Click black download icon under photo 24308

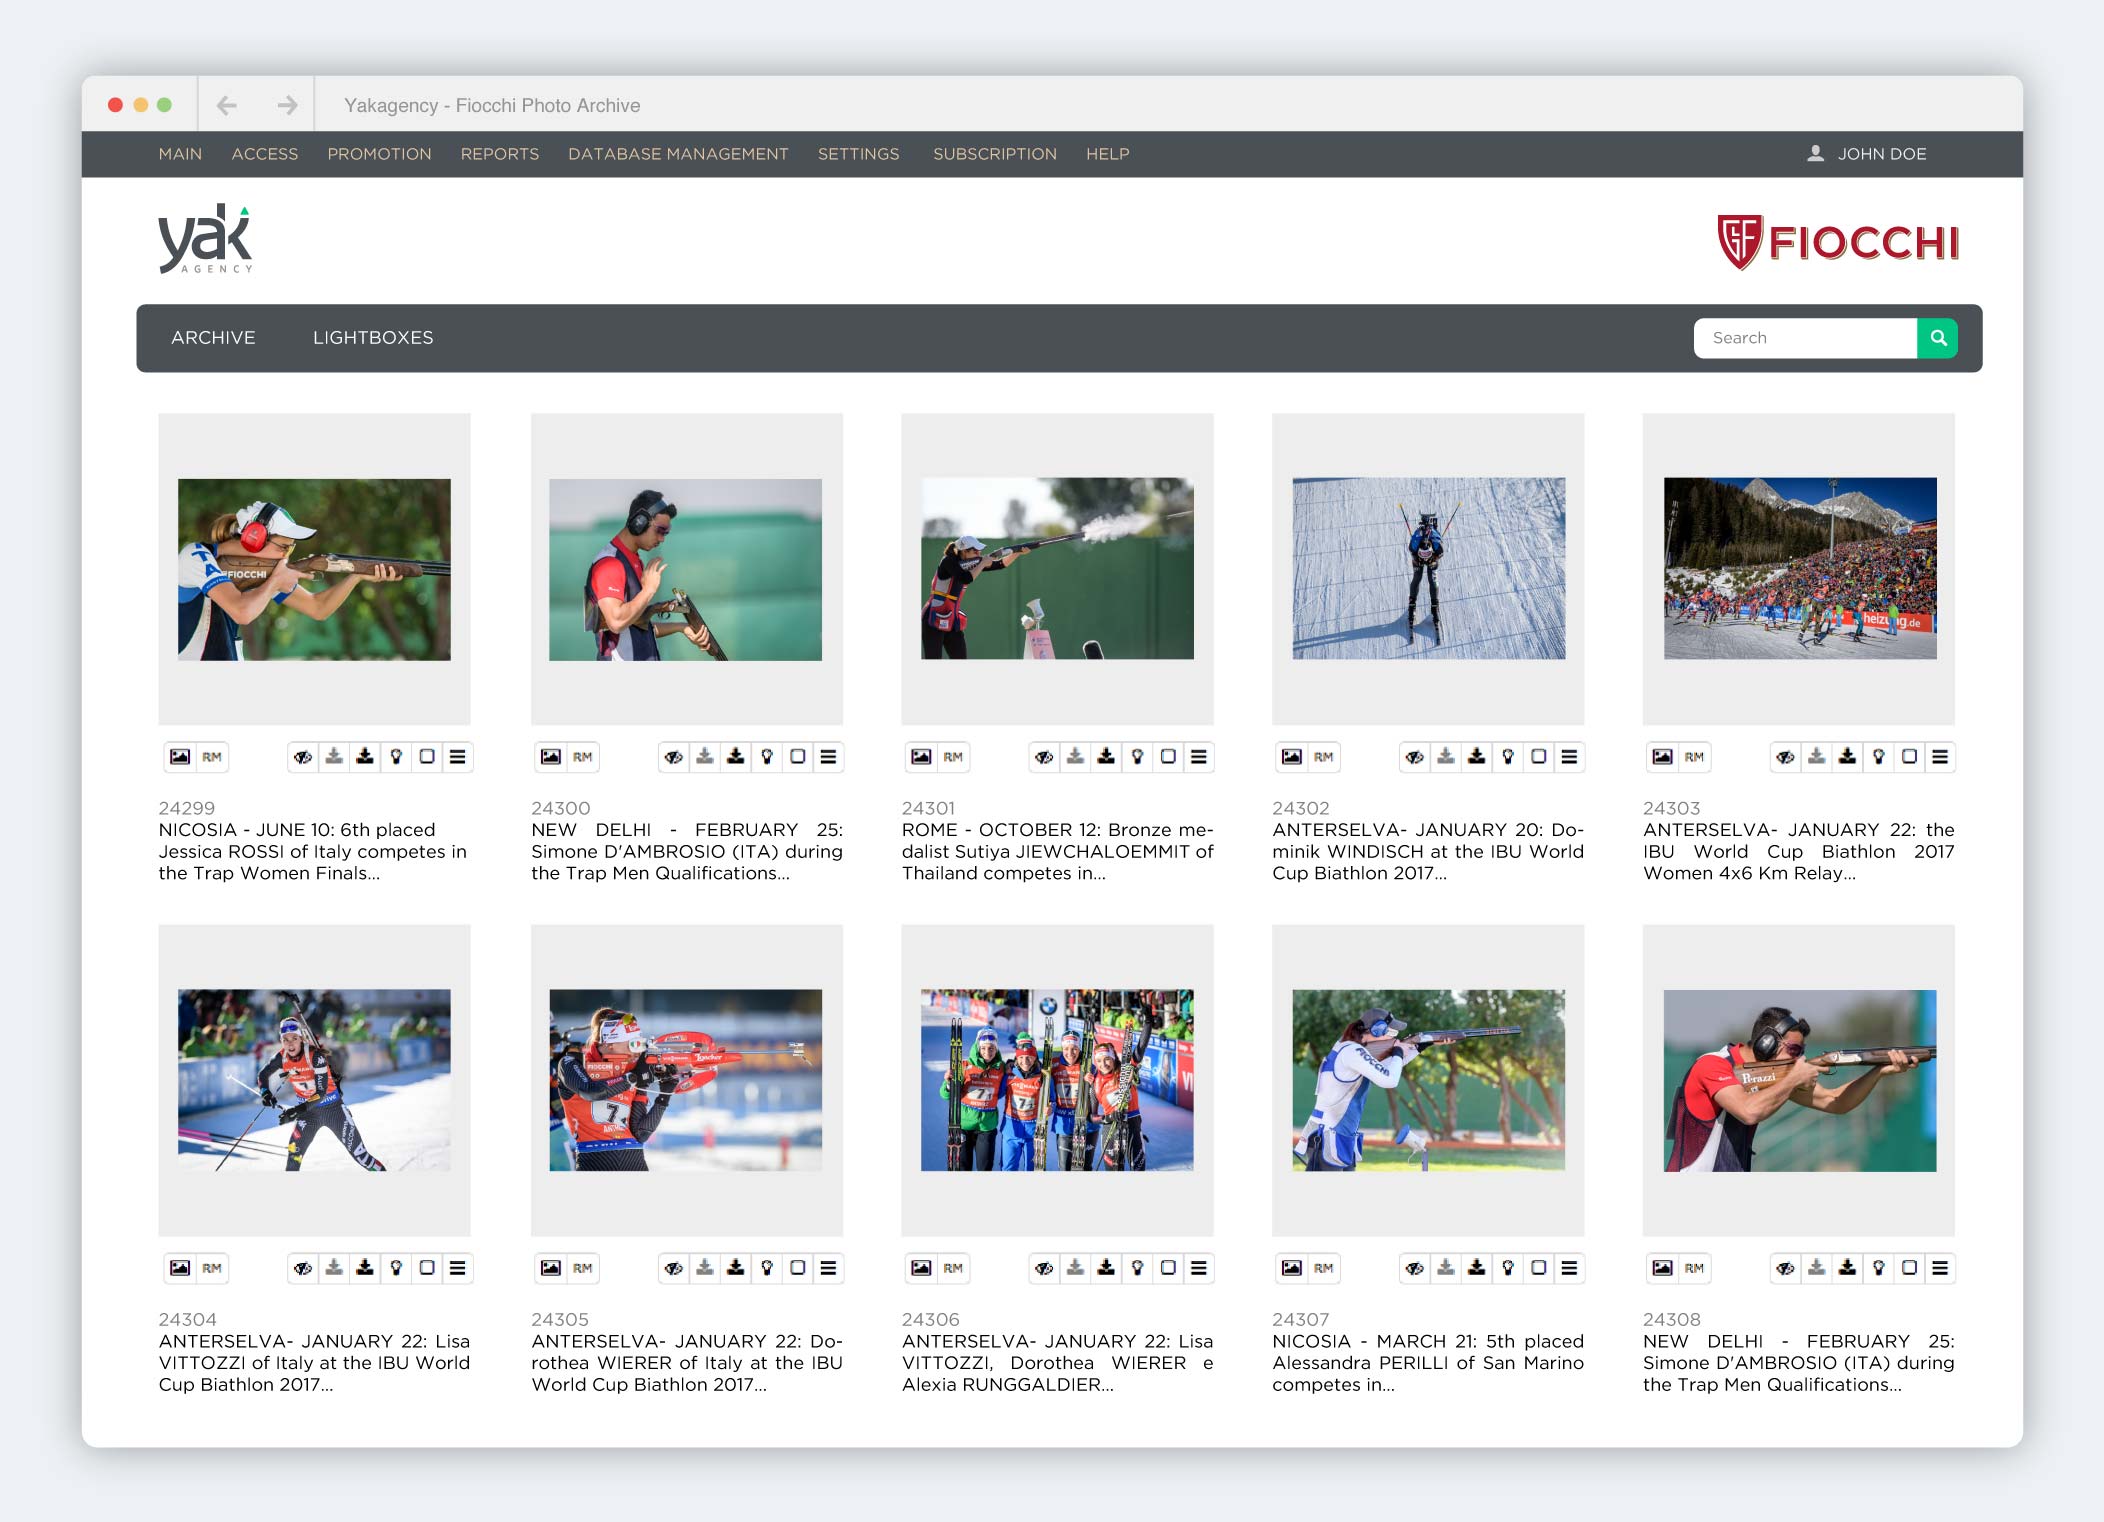click(x=1848, y=1268)
